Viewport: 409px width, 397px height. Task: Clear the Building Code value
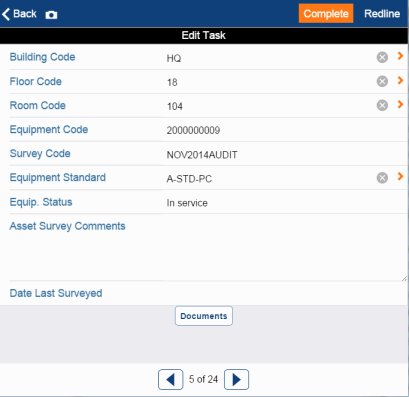click(382, 57)
